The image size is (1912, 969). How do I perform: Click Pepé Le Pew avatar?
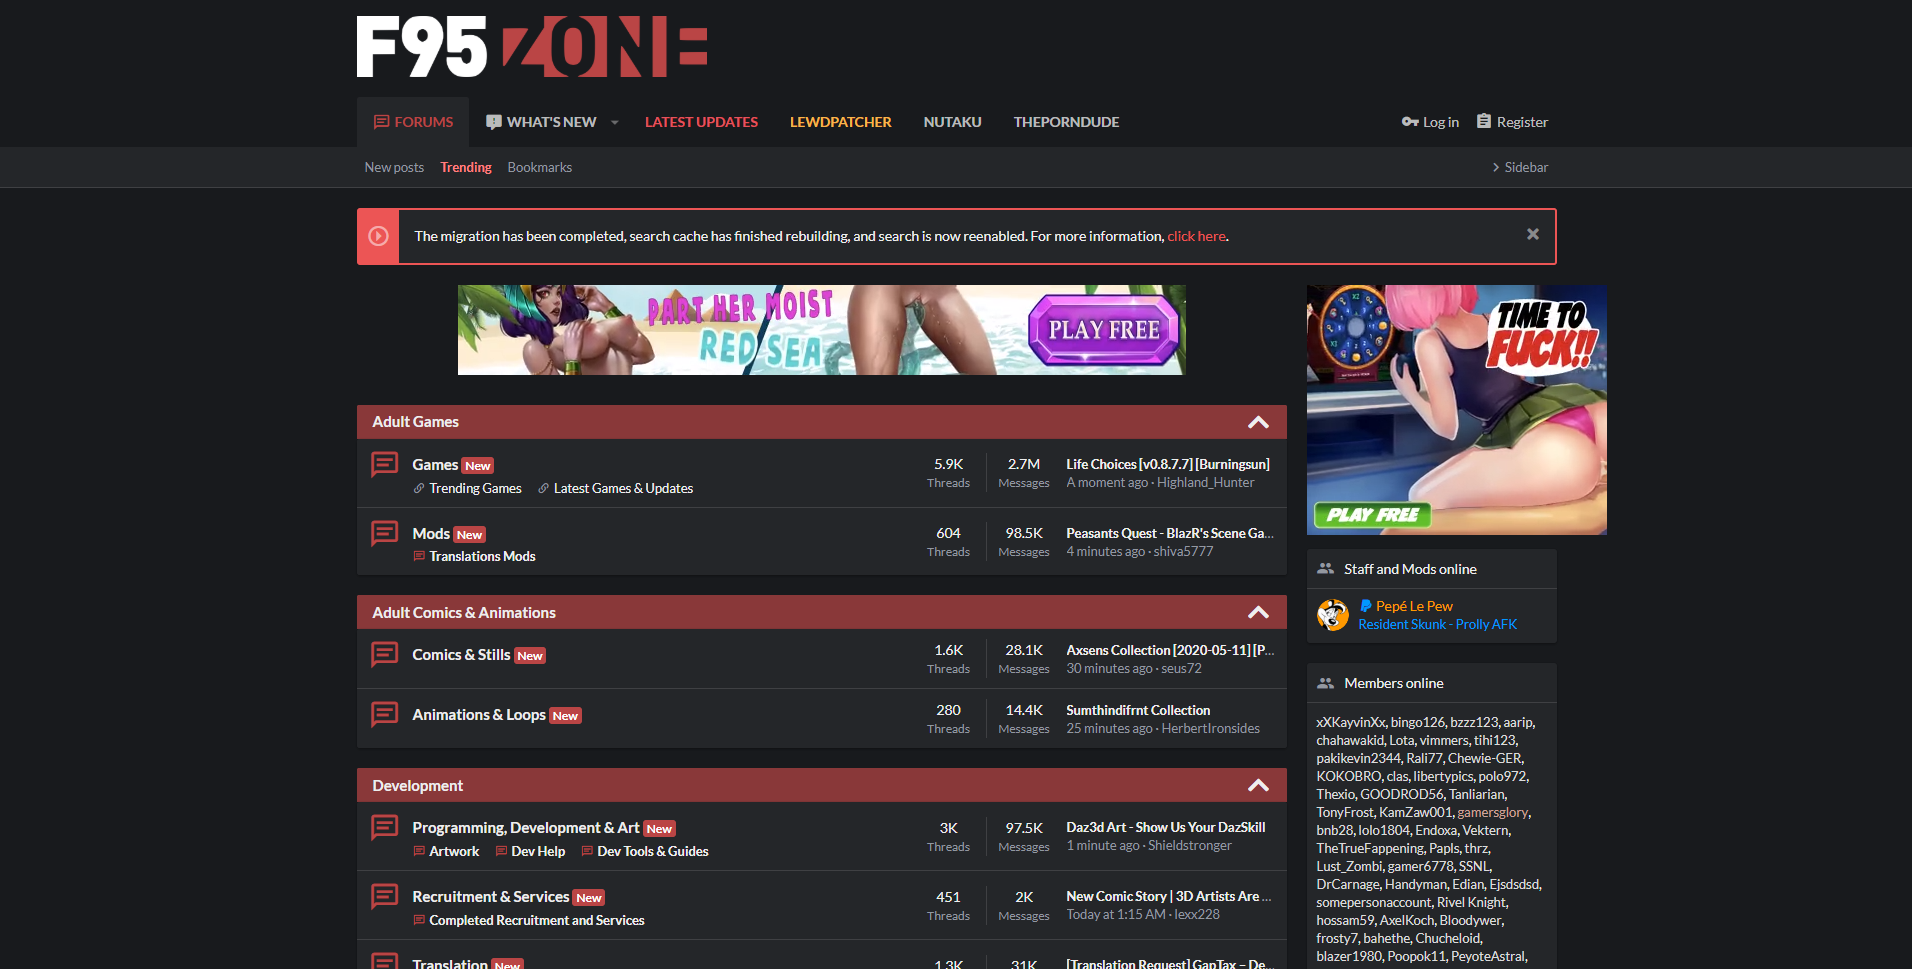click(1333, 615)
